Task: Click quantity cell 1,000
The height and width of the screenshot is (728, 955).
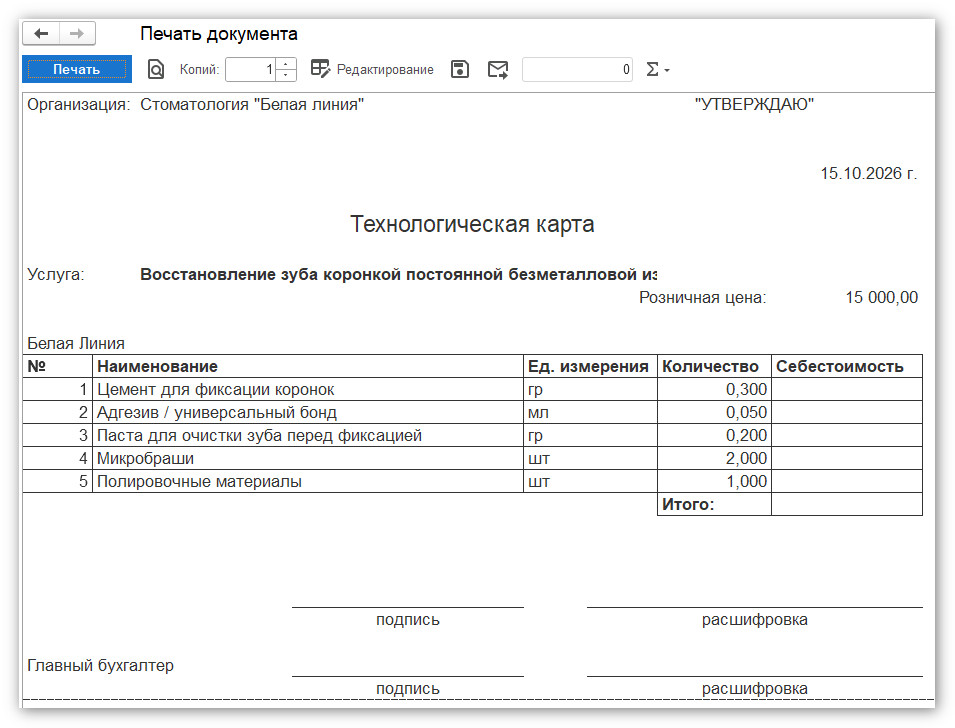Action: (714, 481)
